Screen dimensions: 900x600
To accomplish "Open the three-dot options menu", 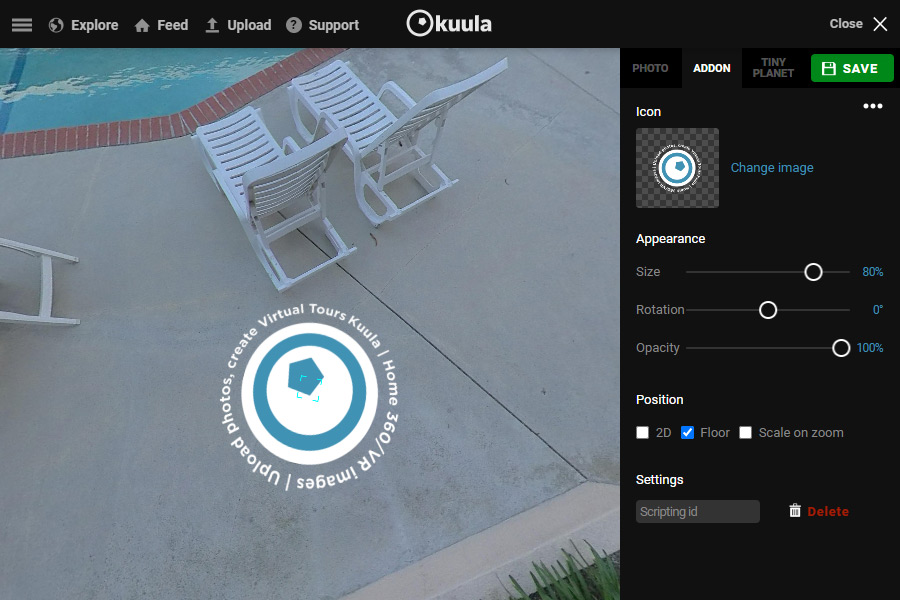I will pos(872,106).
